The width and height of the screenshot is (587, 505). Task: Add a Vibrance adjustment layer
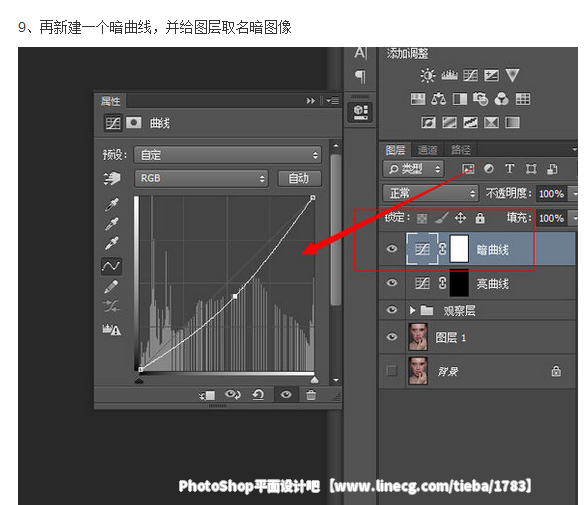pyautogui.click(x=512, y=75)
